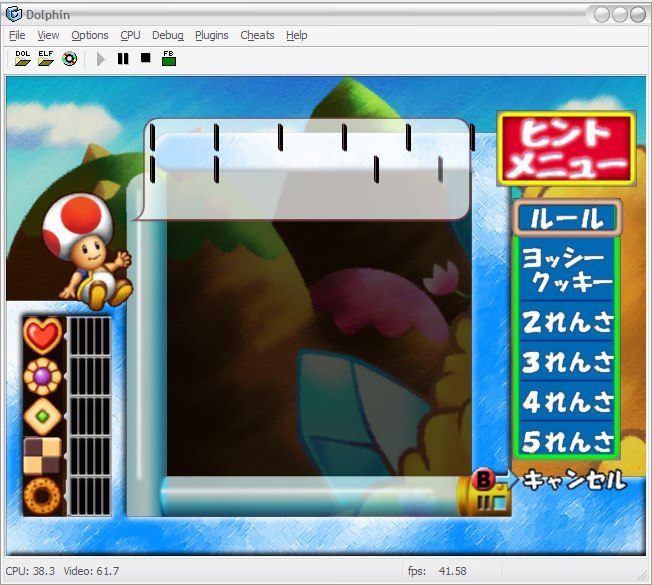The image size is (652, 585).
Task: Open the CPU menu
Action: [130, 35]
